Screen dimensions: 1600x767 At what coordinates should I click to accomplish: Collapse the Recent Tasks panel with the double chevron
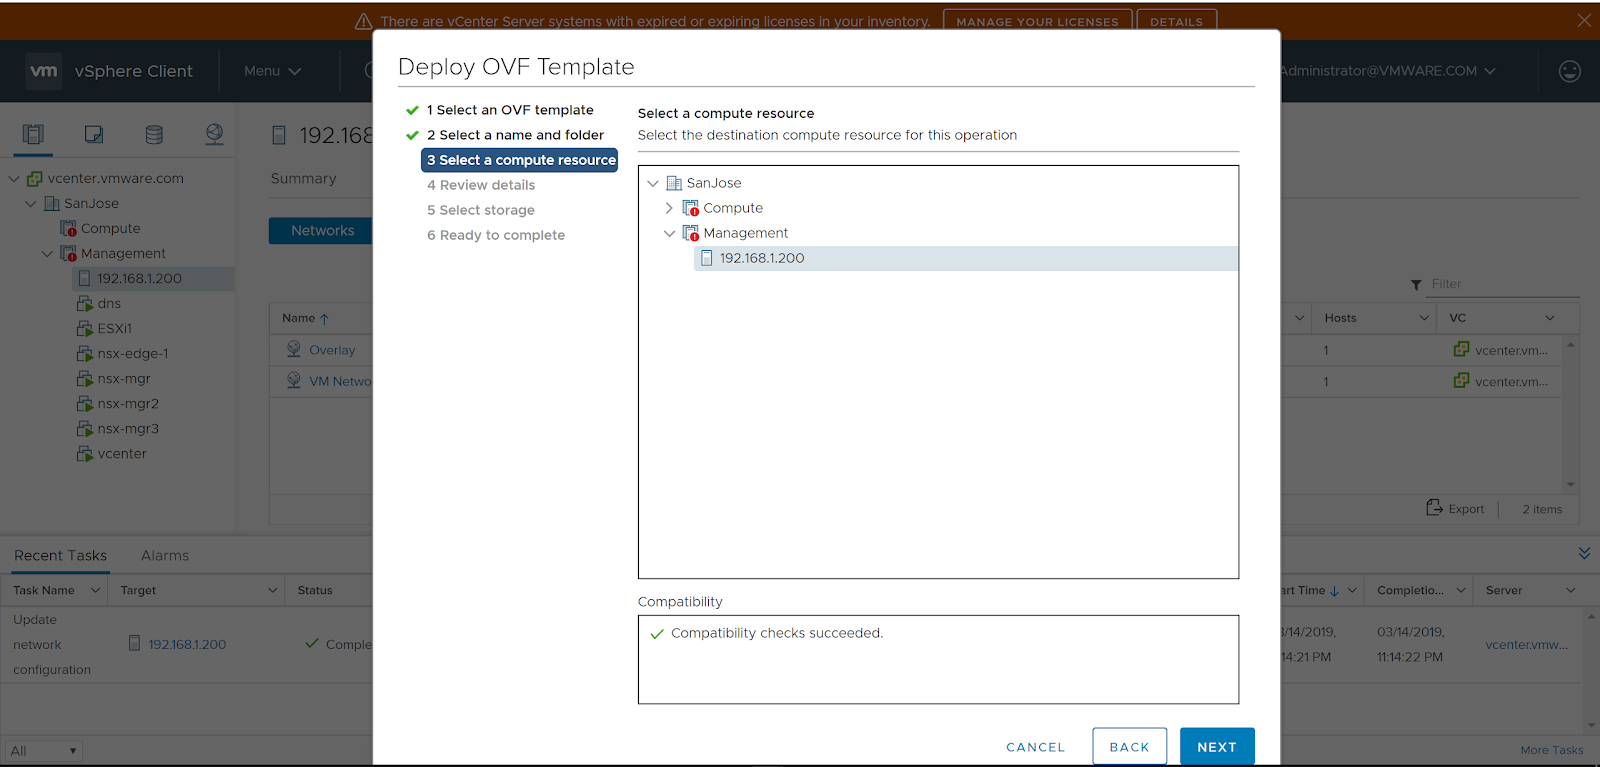(1584, 553)
